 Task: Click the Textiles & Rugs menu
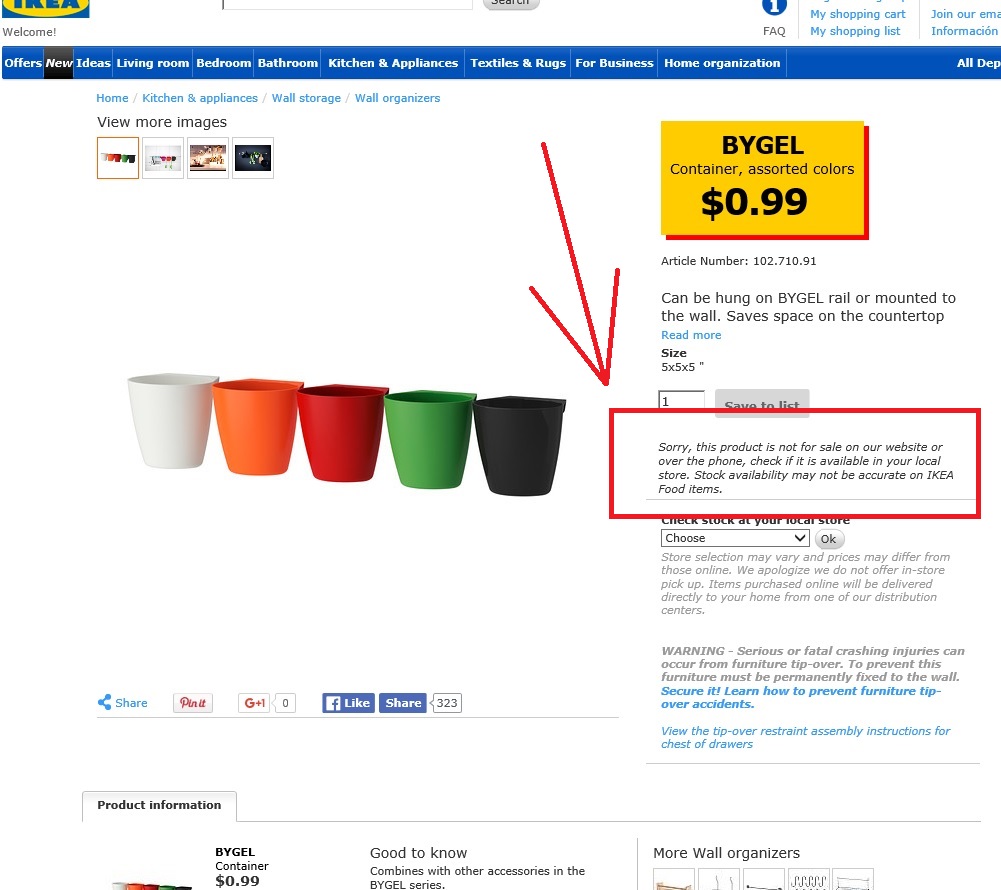click(x=518, y=63)
